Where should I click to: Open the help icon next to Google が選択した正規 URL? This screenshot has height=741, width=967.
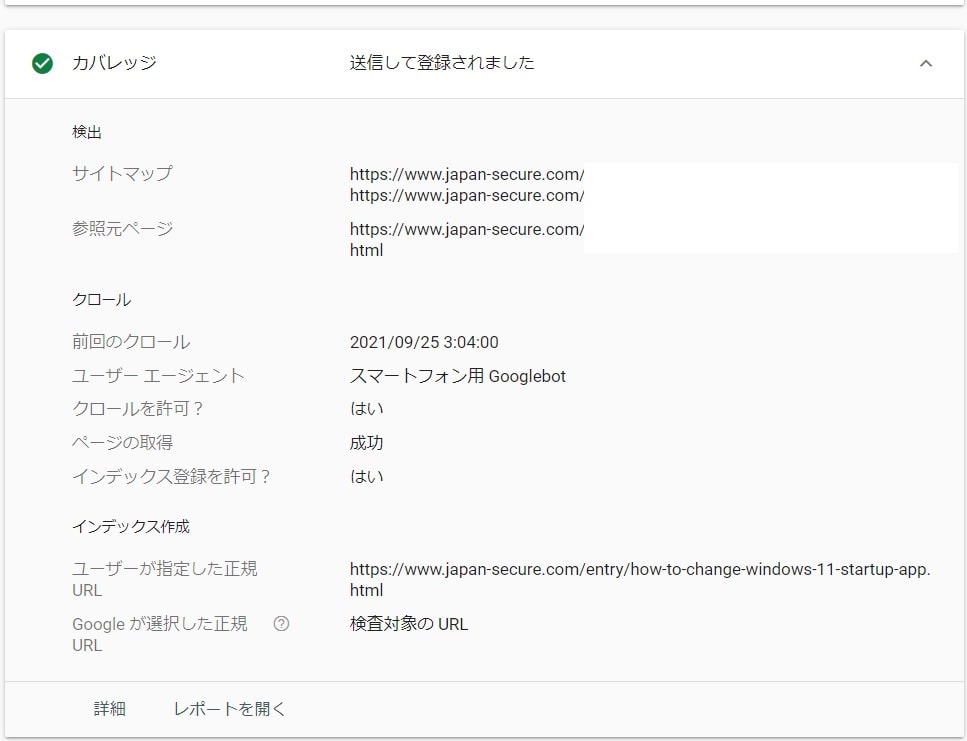pos(281,623)
